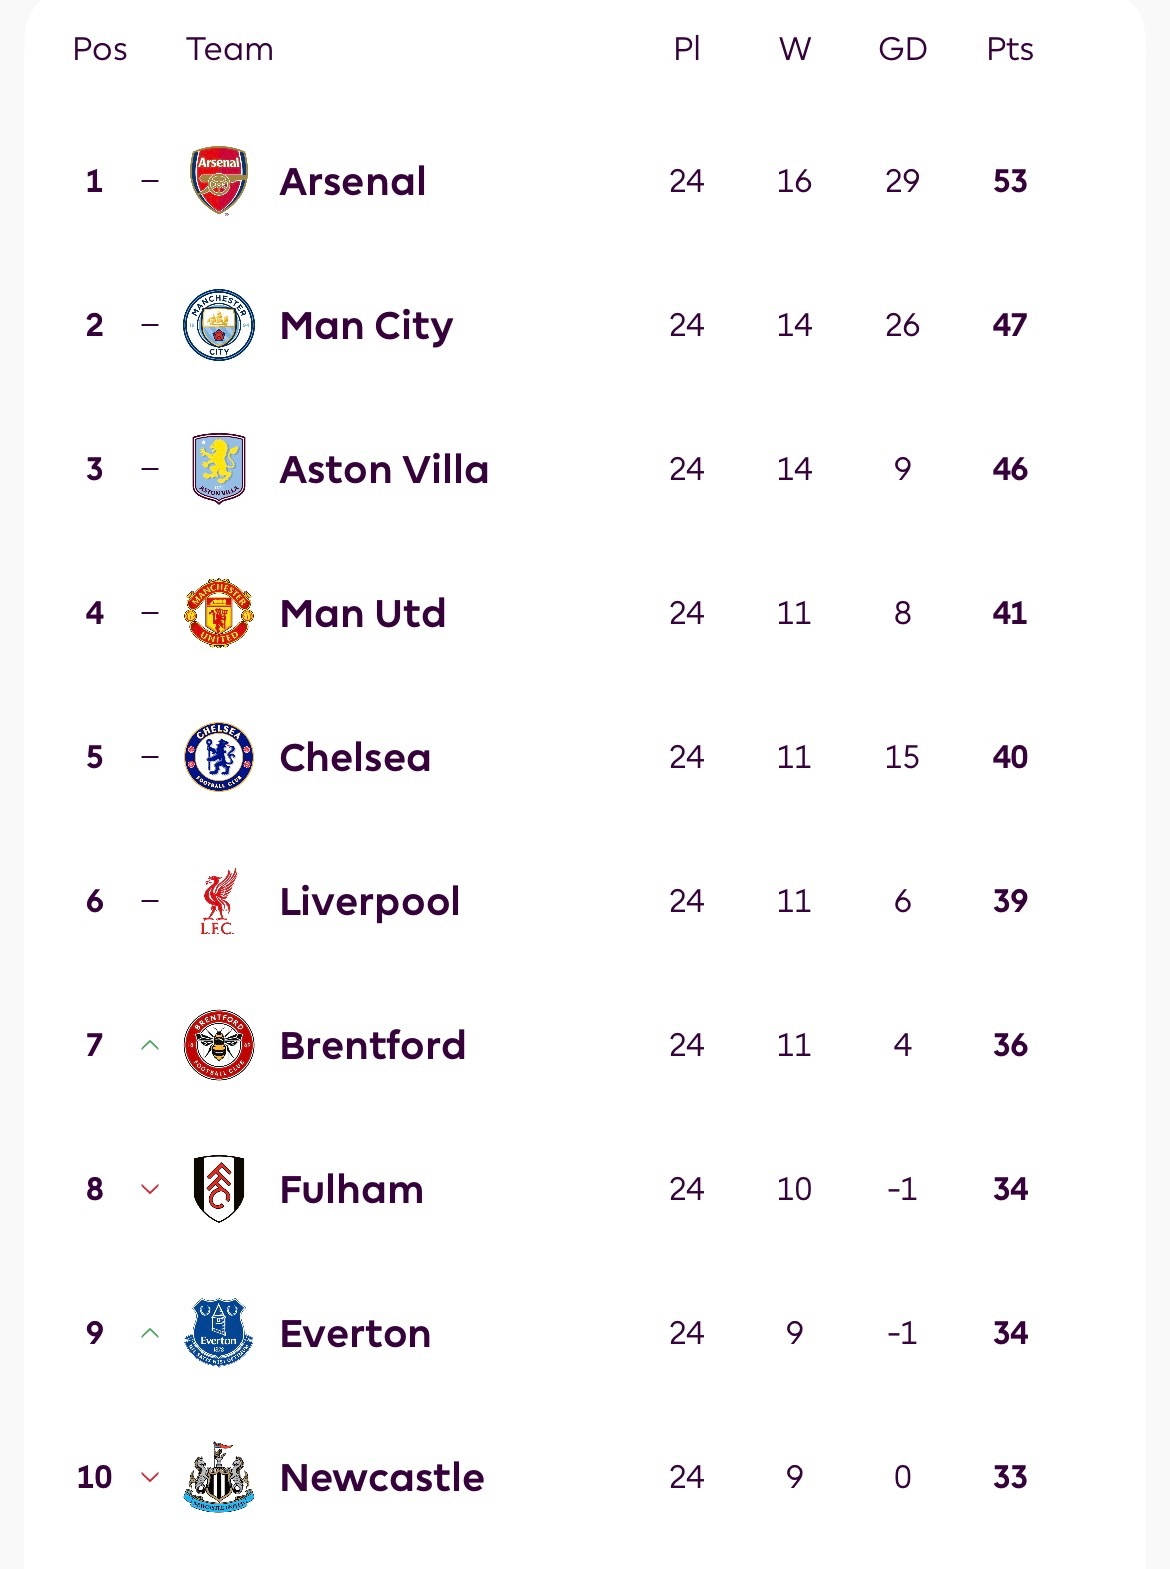Click the Man Utd club crest
Viewport: 1170px width, 1569px height.
(219, 613)
